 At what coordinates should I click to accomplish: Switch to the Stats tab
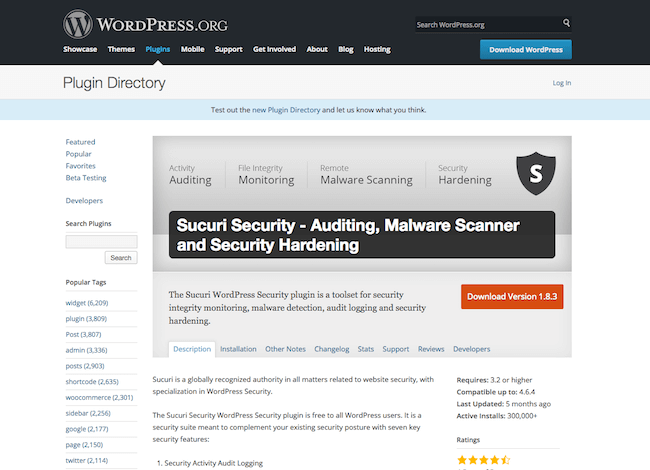tap(366, 349)
